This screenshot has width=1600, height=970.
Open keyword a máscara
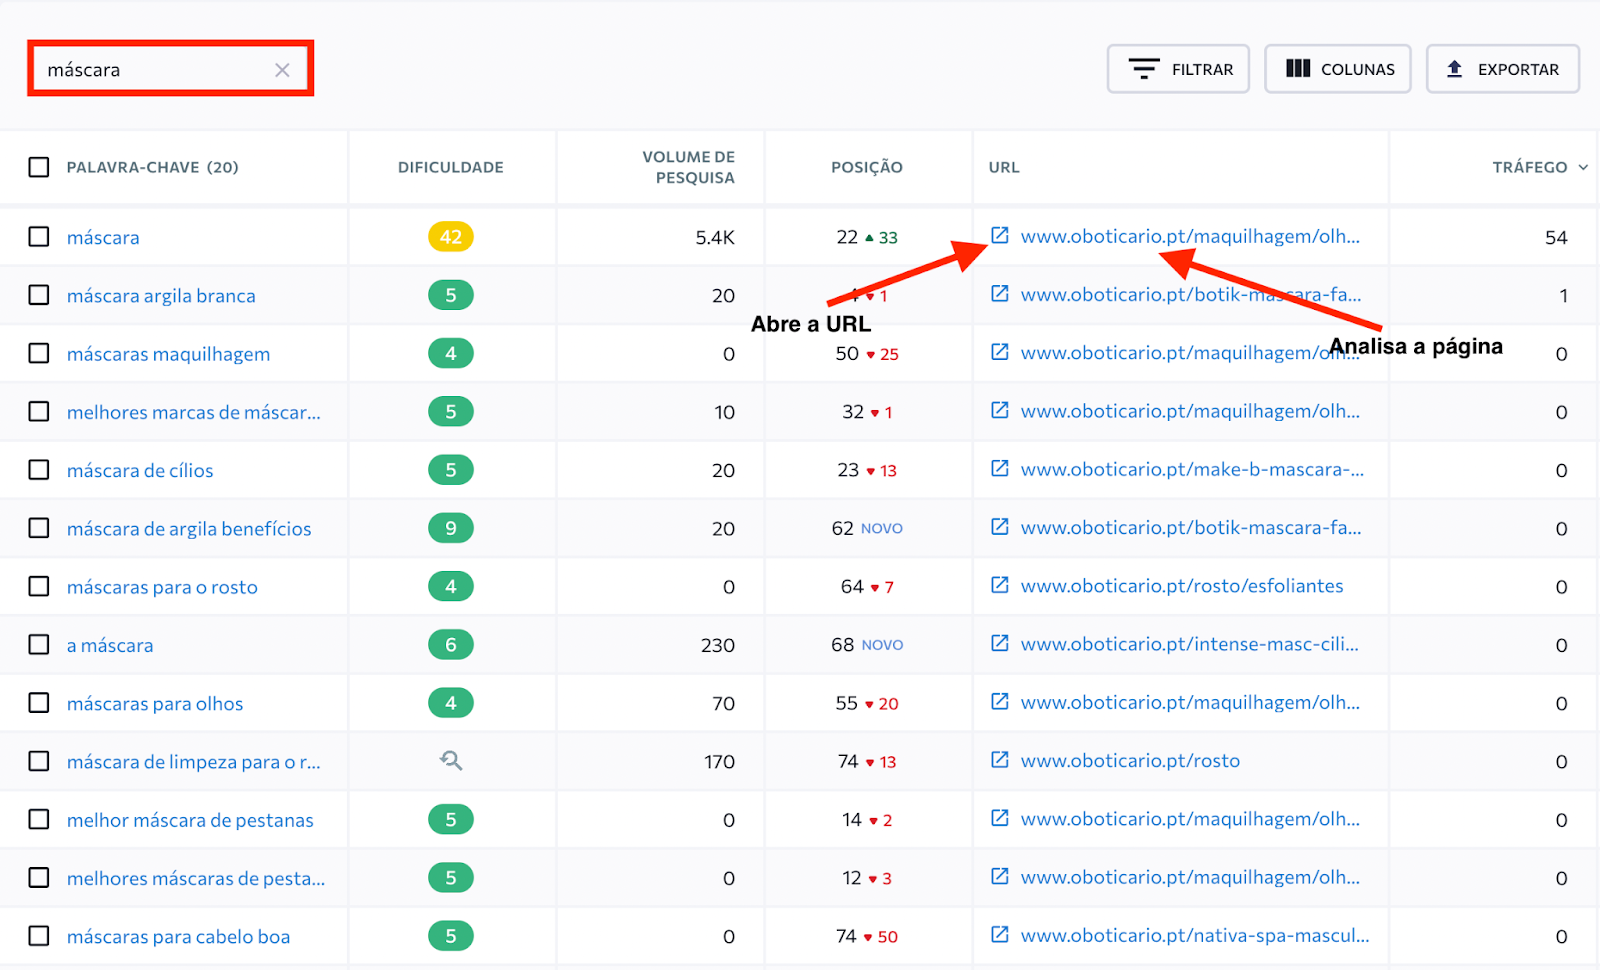coord(110,646)
